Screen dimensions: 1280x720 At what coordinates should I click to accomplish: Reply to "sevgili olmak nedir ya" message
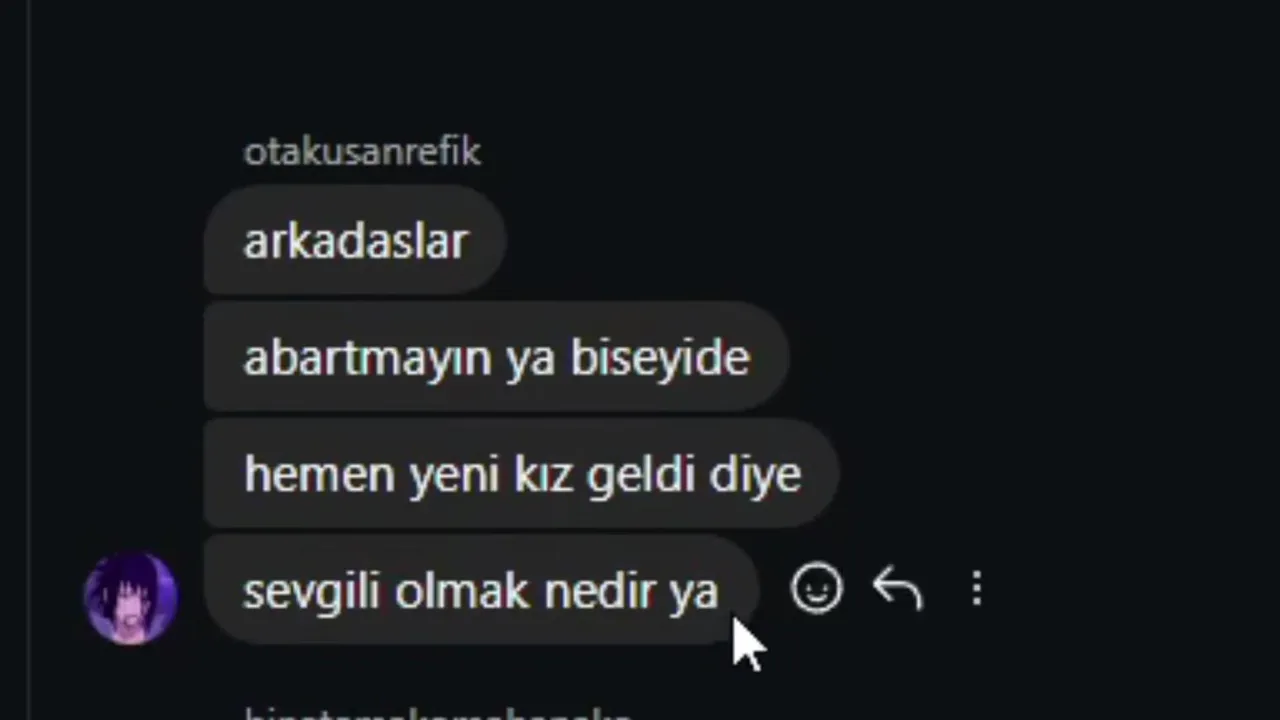click(897, 588)
